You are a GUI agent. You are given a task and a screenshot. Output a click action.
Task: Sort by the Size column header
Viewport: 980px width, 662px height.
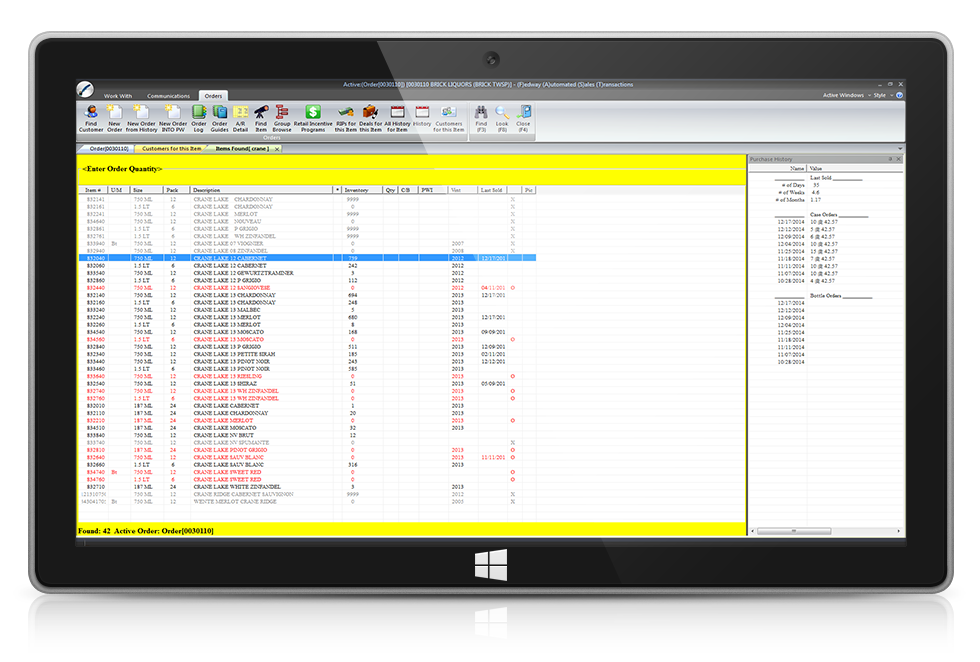pos(147,189)
